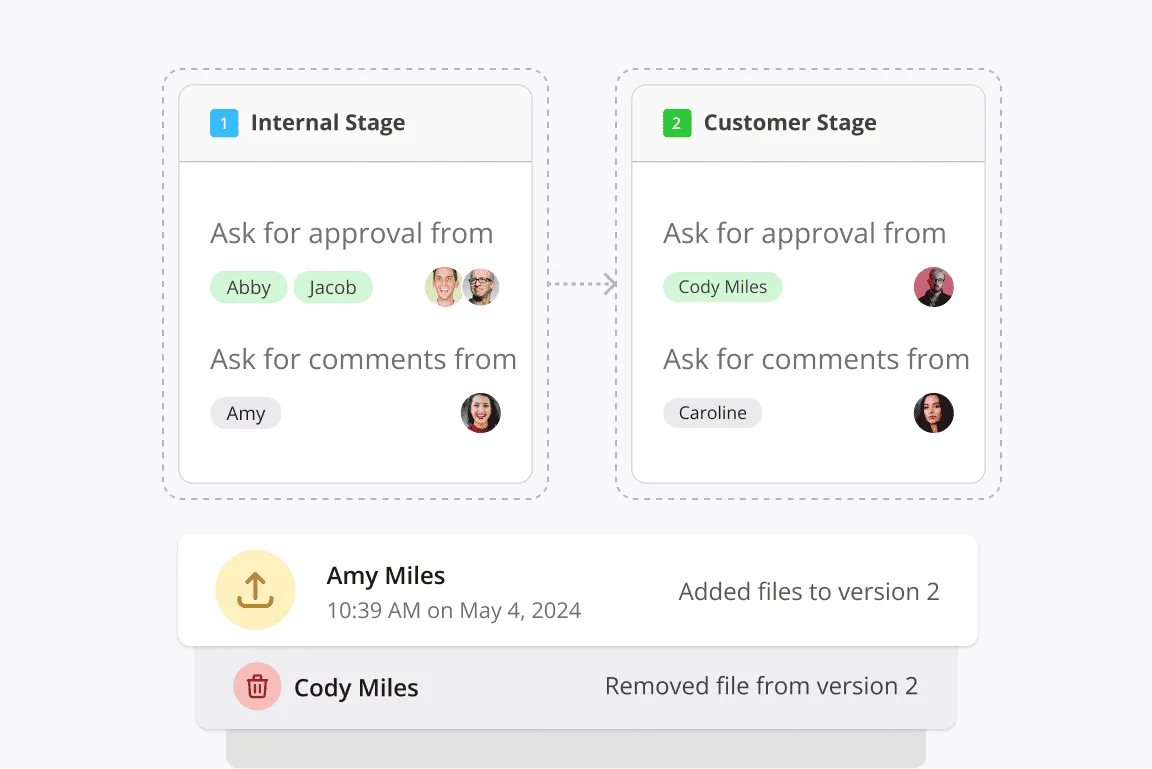The height and width of the screenshot is (769, 1152).
Task: Select the Cody Miles approver tag
Action: tap(722, 287)
